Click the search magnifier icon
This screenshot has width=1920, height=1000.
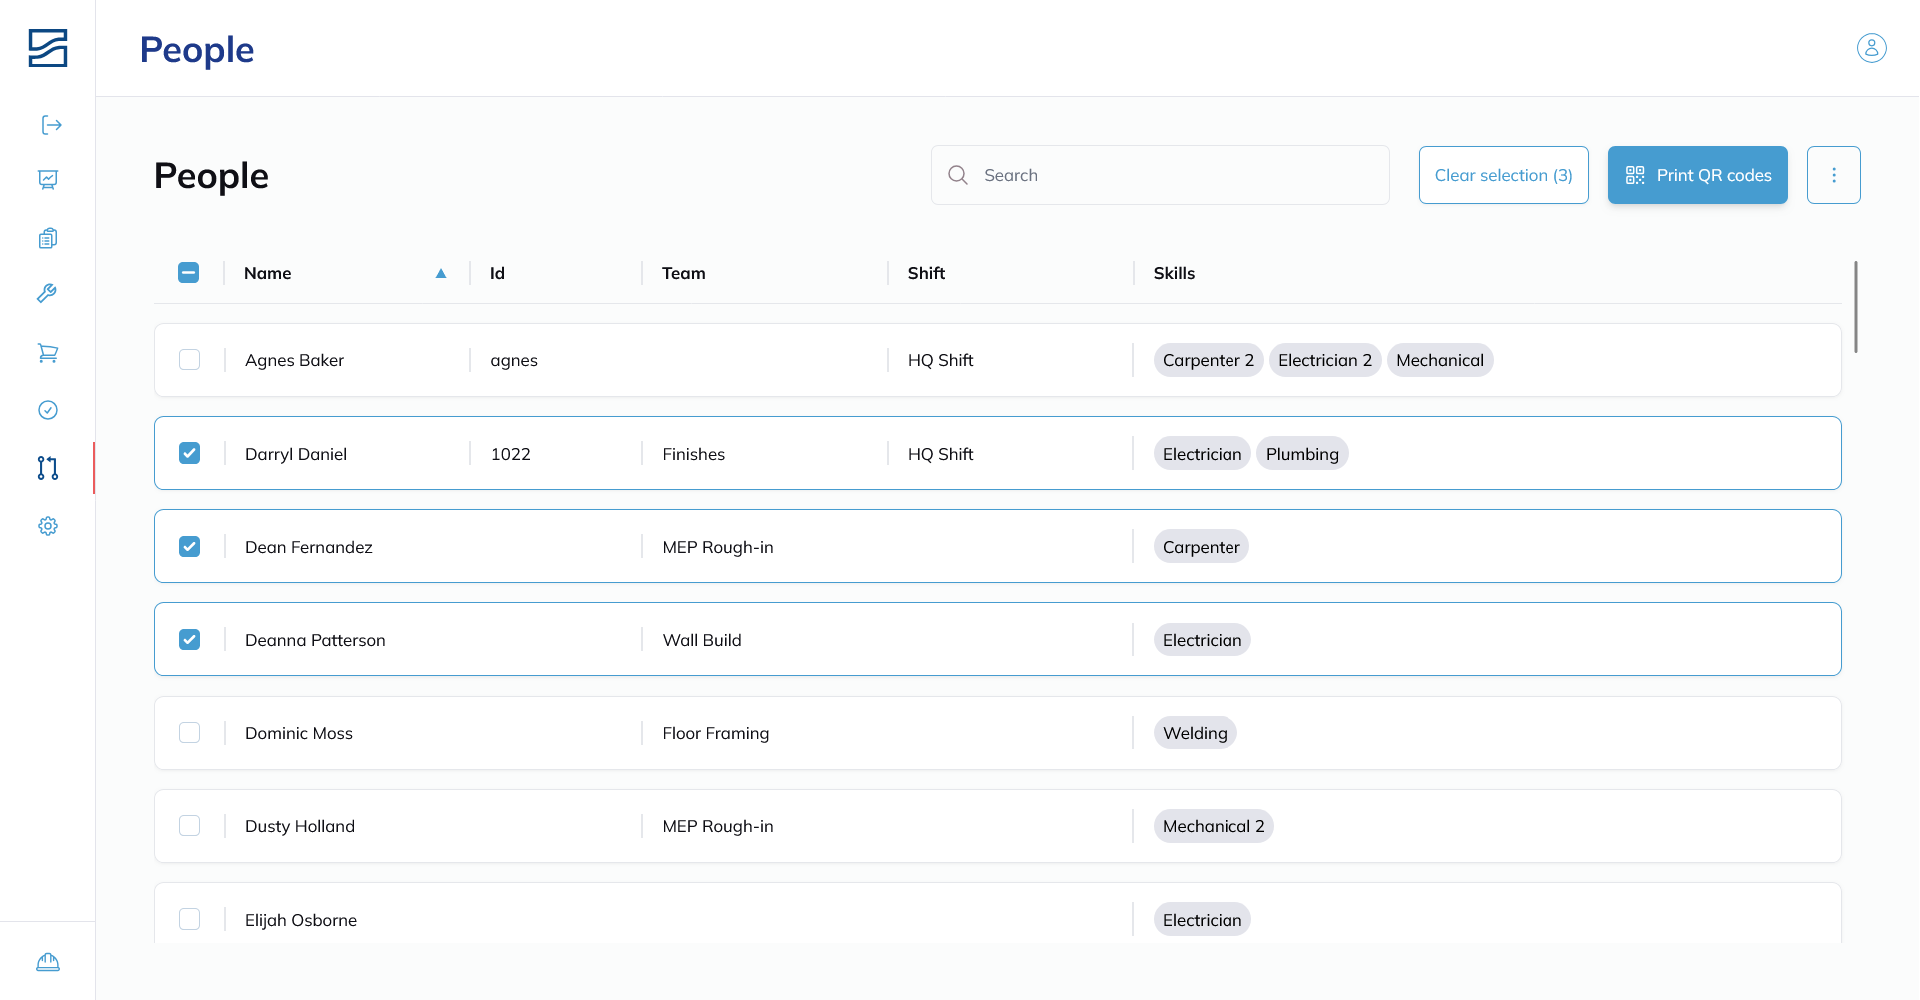(x=958, y=175)
